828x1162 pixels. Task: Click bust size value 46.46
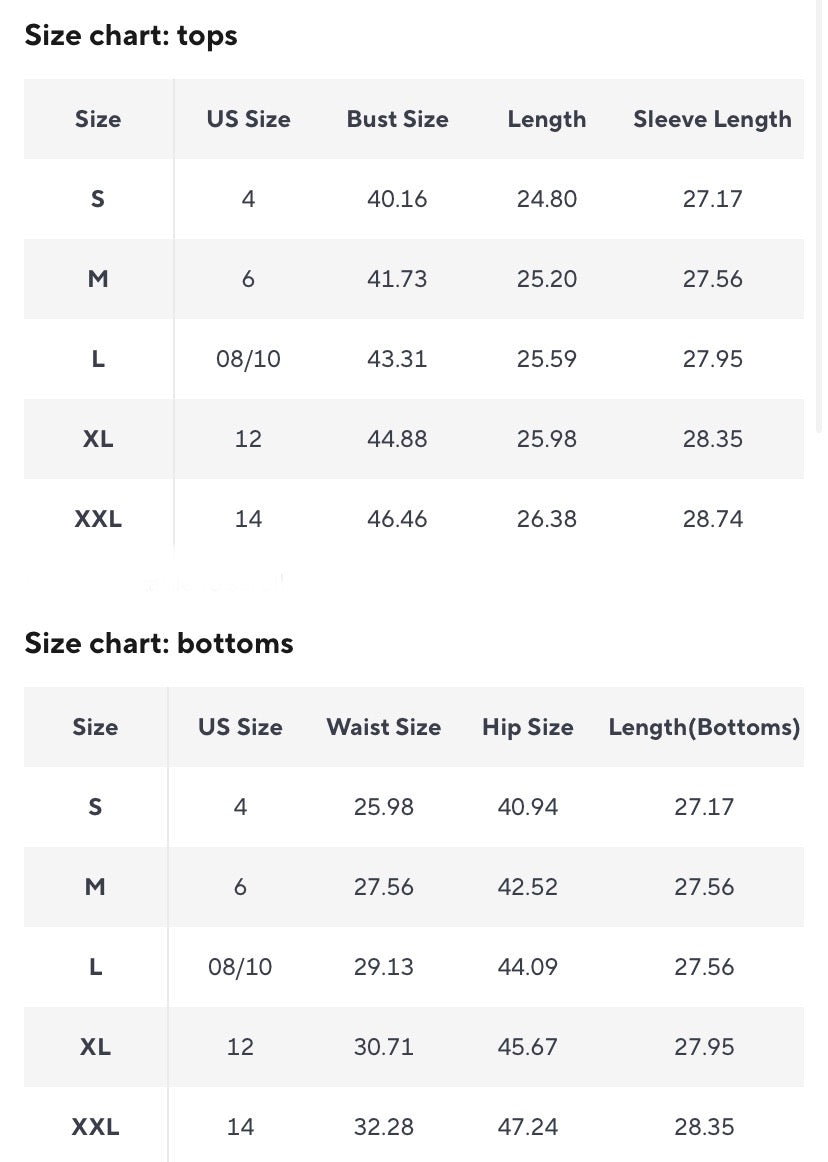click(397, 519)
